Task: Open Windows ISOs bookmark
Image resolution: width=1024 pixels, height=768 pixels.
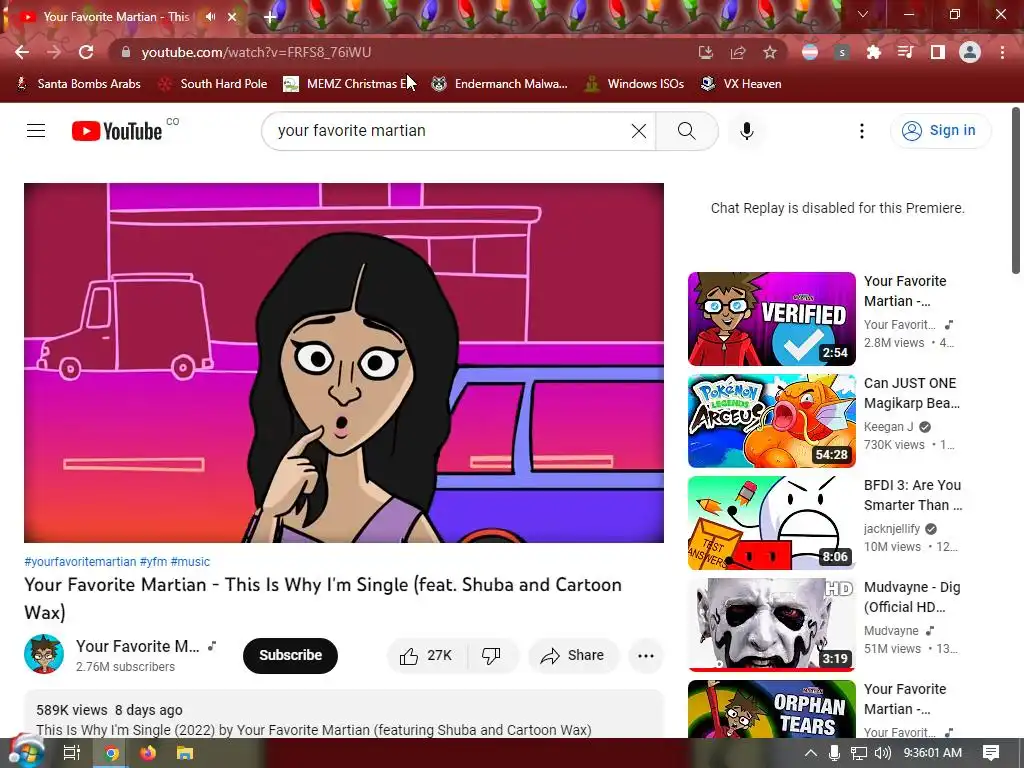Action: (x=635, y=84)
